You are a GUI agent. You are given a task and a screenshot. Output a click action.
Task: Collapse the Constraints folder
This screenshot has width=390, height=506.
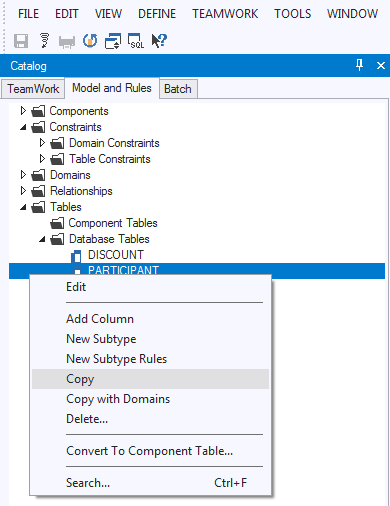point(23,127)
